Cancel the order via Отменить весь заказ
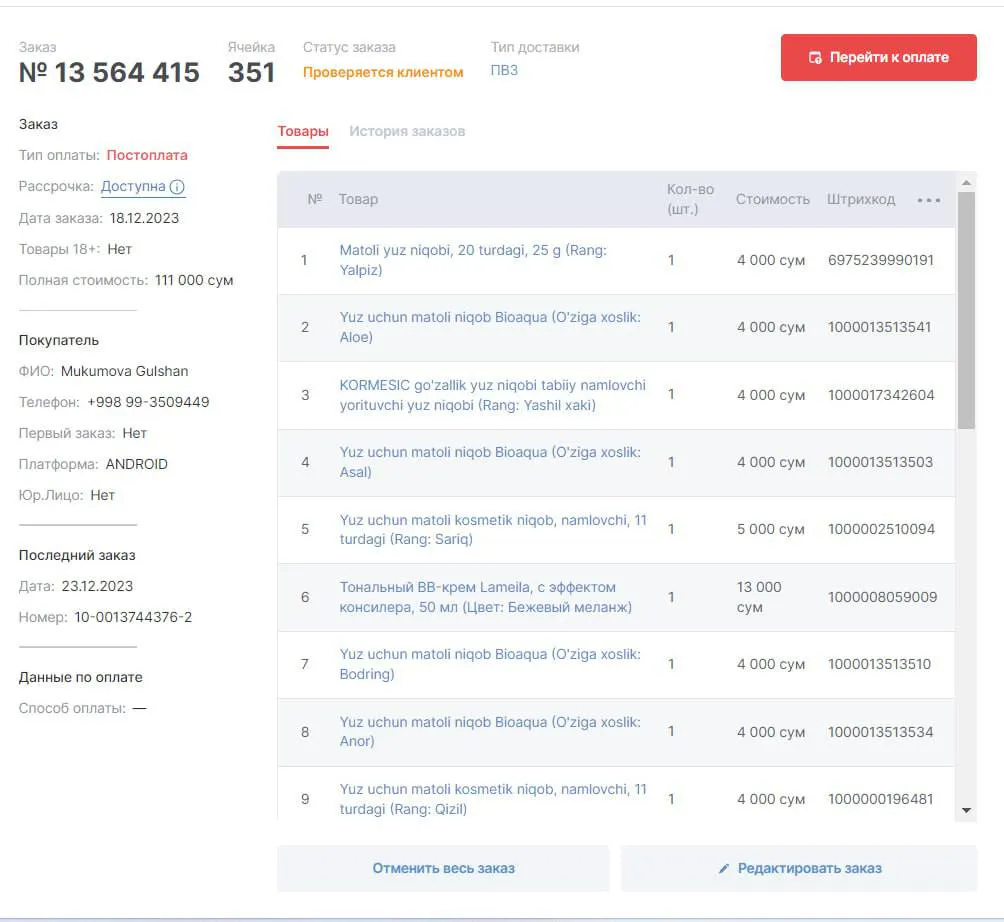 (443, 868)
